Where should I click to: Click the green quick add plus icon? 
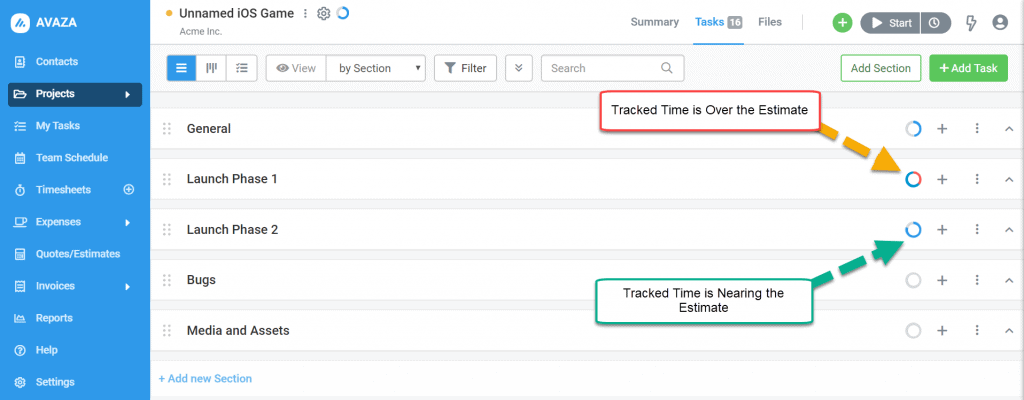[x=842, y=23]
